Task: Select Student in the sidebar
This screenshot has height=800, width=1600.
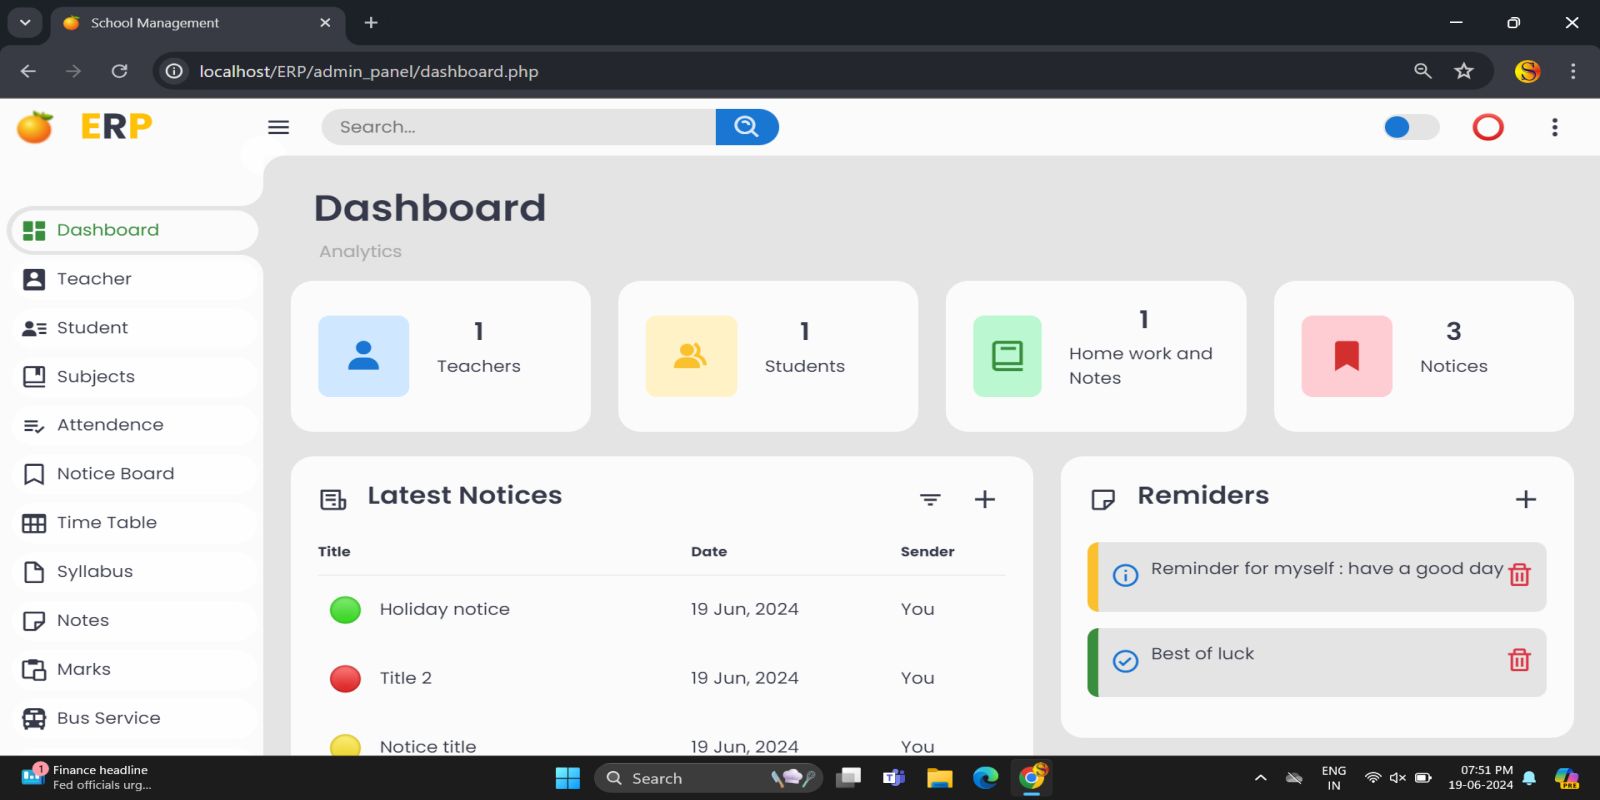Action: tap(133, 328)
